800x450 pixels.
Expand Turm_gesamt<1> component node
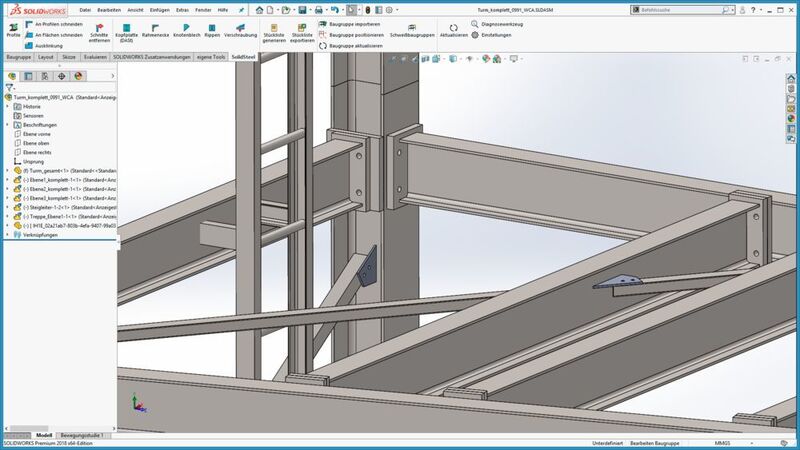pos(8,171)
